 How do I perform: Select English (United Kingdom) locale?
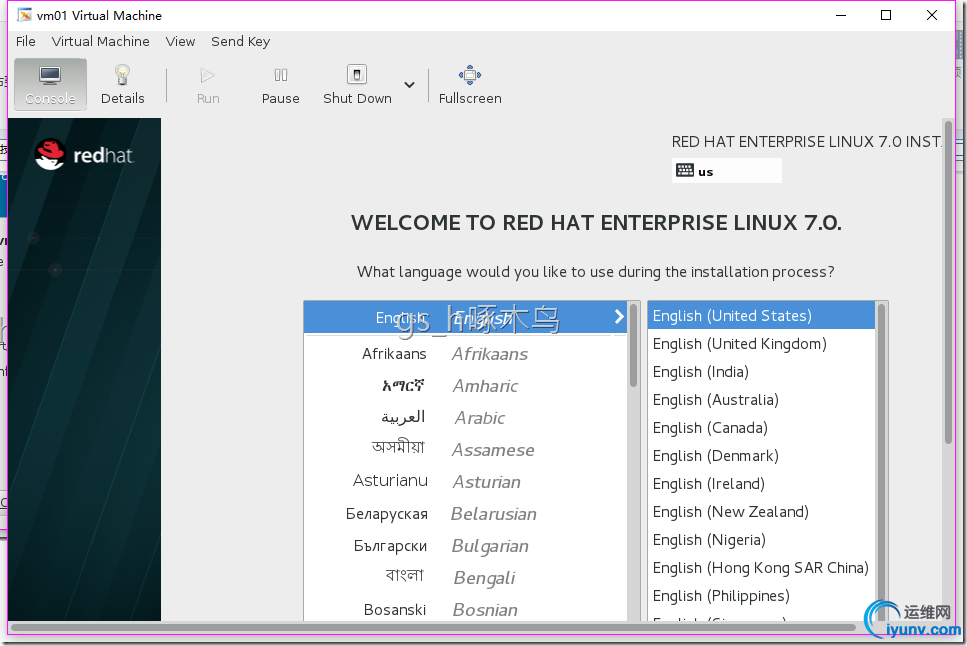pyautogui.click(x=740, y=344)
